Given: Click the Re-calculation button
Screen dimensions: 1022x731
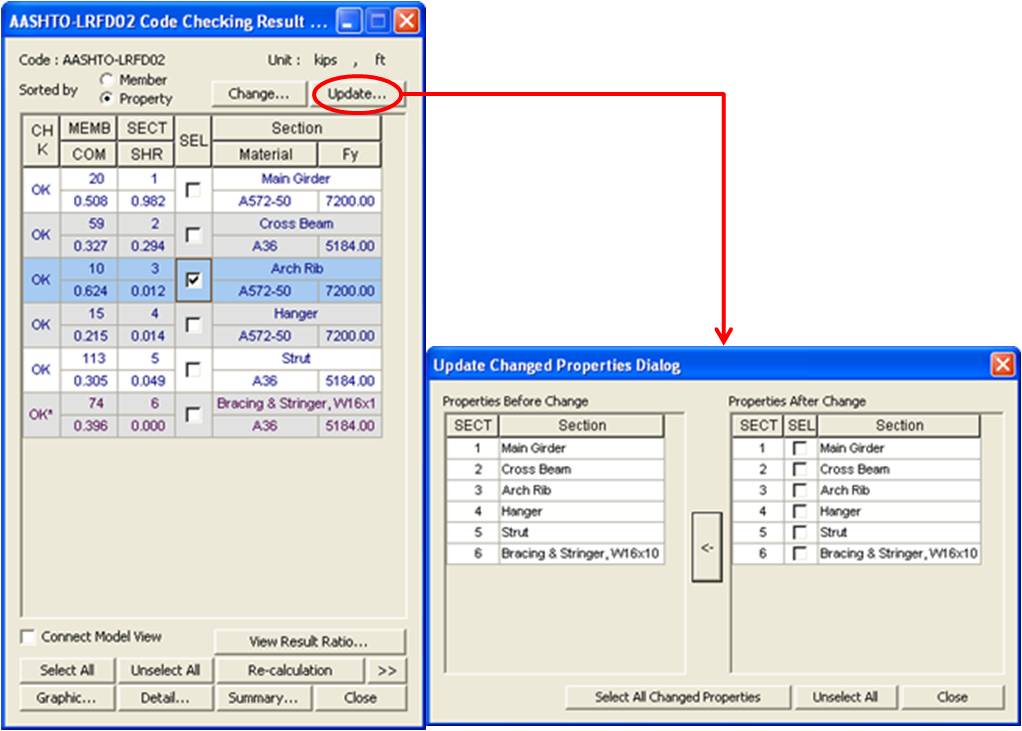Looking at the screenshot, I should 288,670.
